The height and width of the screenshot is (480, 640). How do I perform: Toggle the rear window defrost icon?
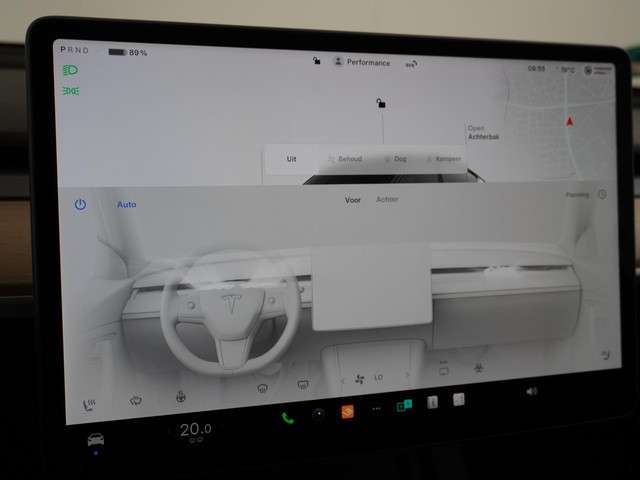tap(136, 400)
